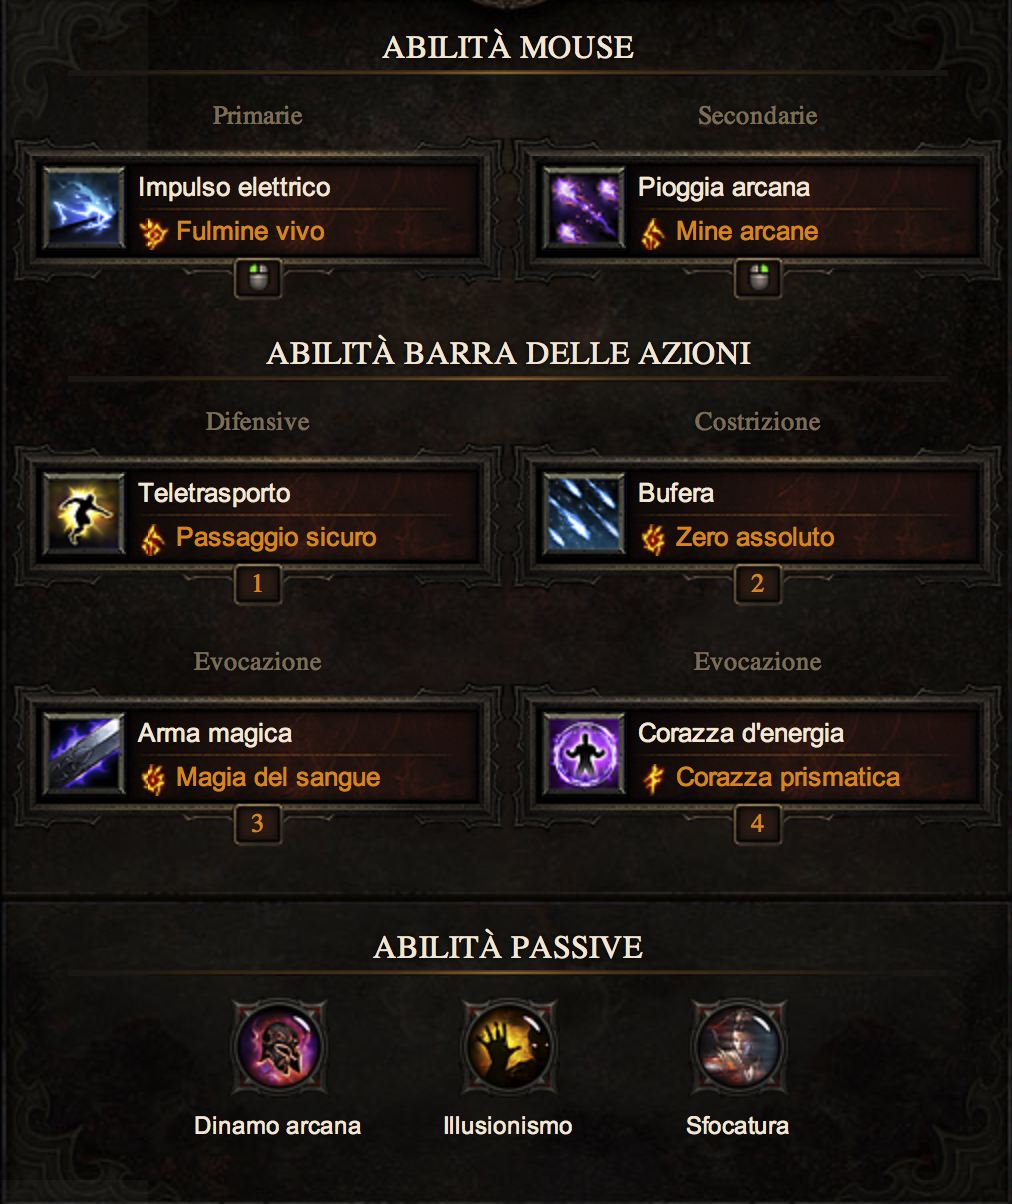
Task: Click the Bufera skill icon
Action: [584, 514]
